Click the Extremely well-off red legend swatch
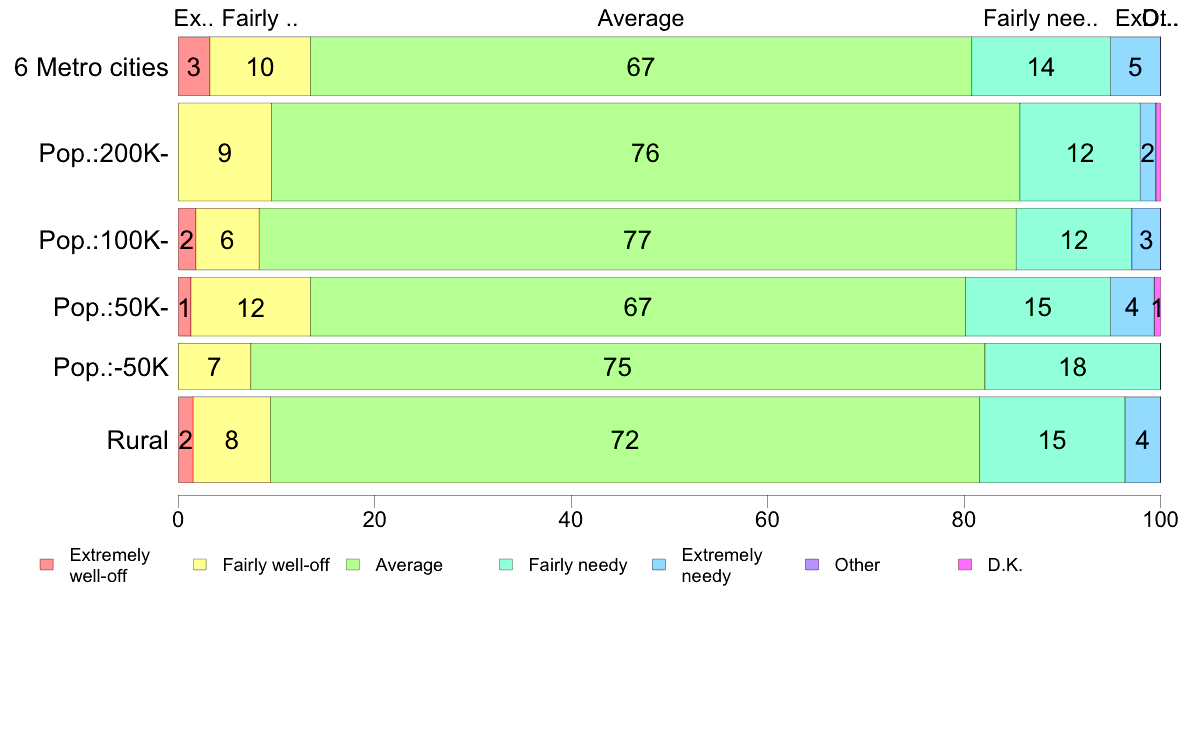The height and width of the screenshot is (736, 1188). point(47,565)
